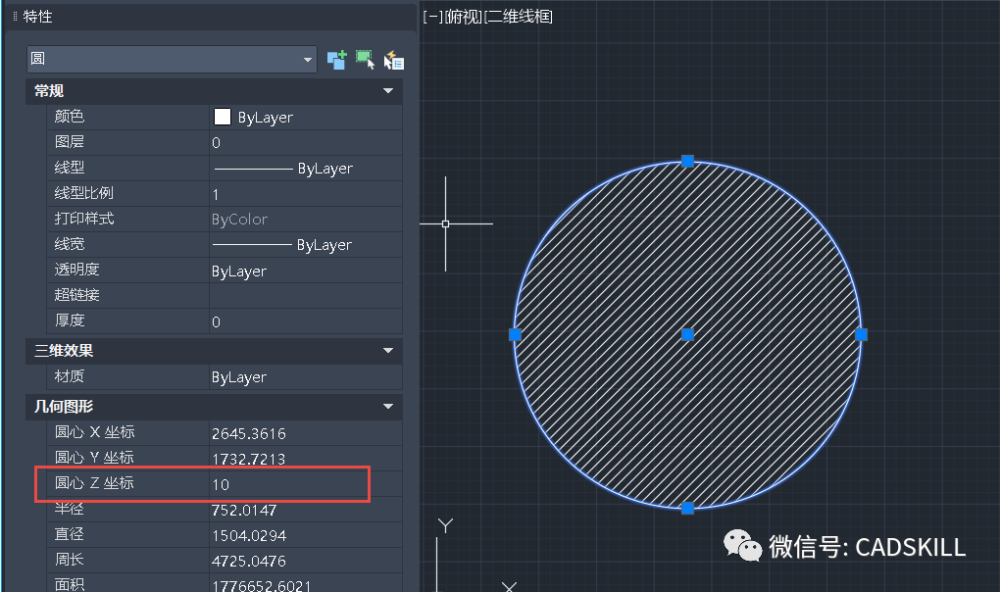Select the circle's left quadrant grip
Image resolution: width=1000 pixels, height=592 pixels.
515,334
